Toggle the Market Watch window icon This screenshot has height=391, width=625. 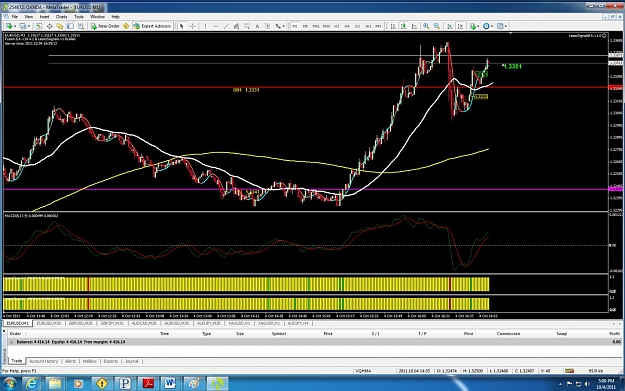tap(39, 26)
